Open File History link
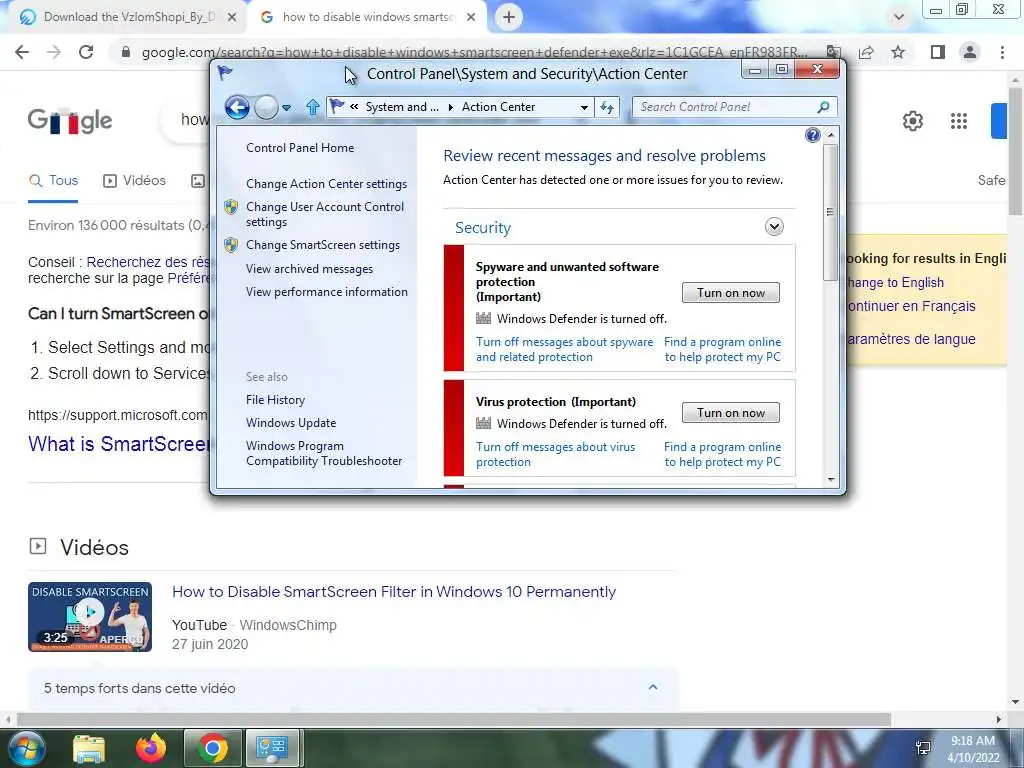 [x=275, y=400]
